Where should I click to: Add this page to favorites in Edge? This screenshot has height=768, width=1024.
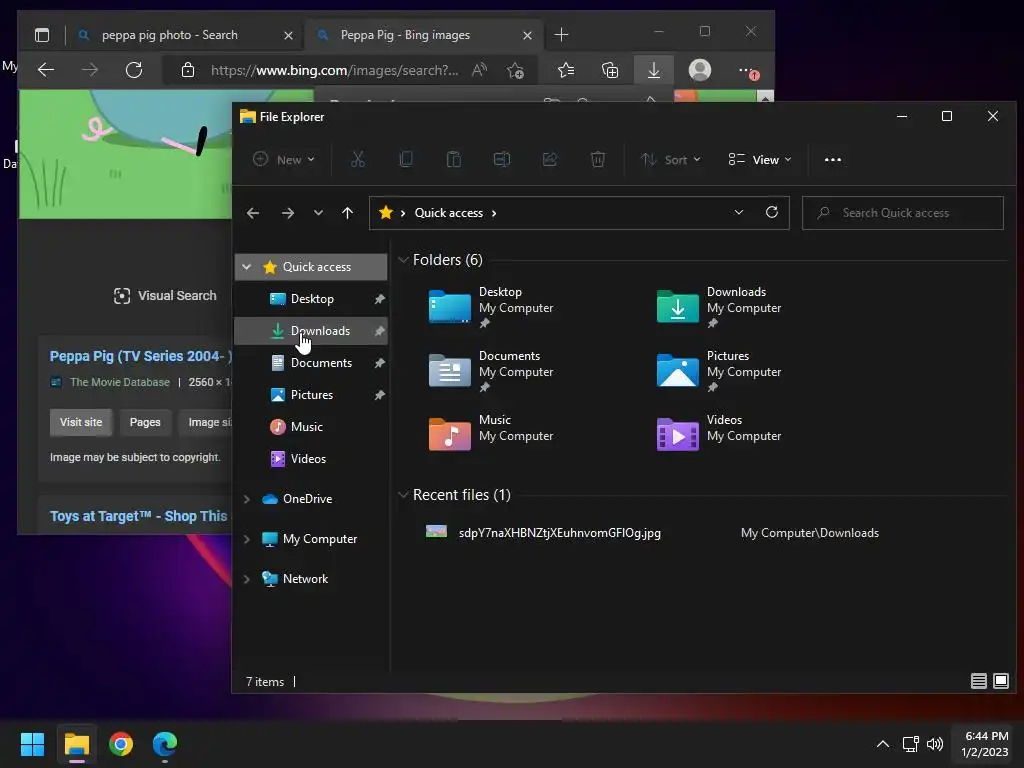(x=515, y=70)
